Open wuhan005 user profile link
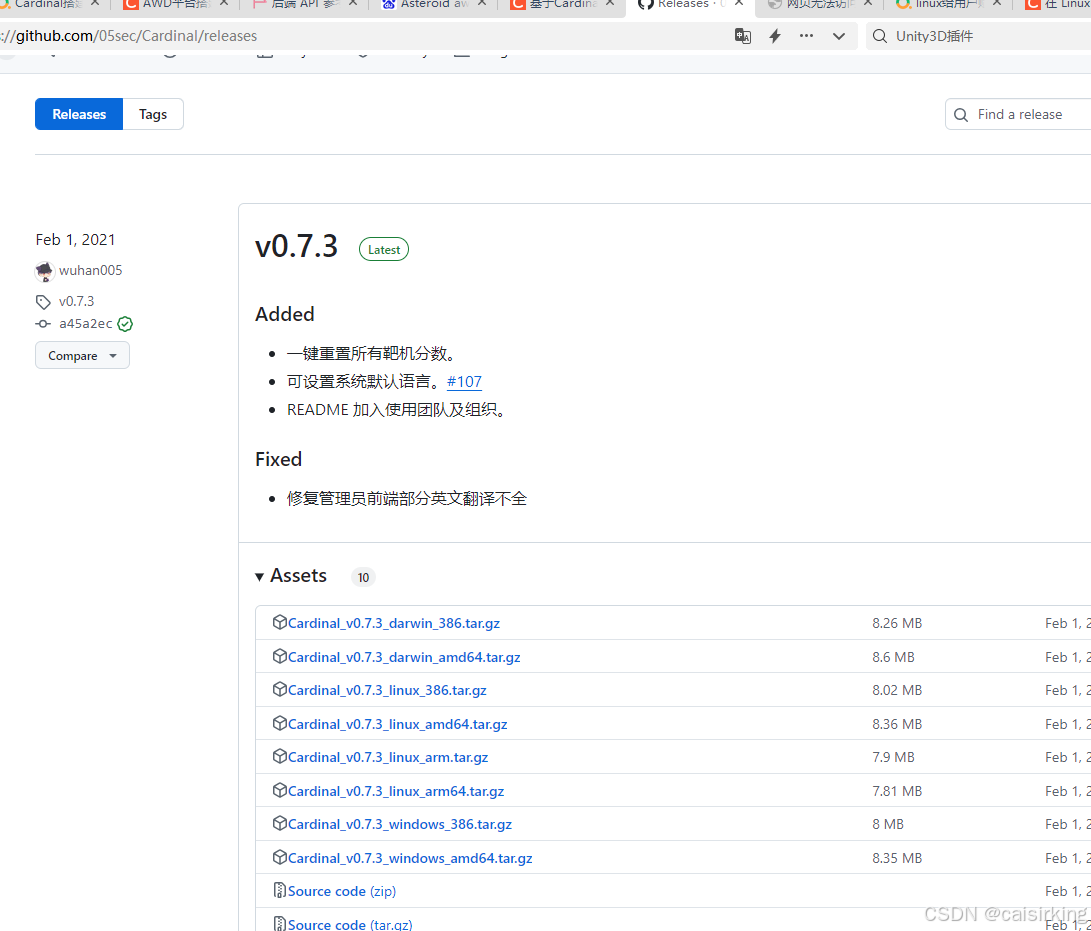Screen dimensions: 1091x931 click(x=90, y=270)
